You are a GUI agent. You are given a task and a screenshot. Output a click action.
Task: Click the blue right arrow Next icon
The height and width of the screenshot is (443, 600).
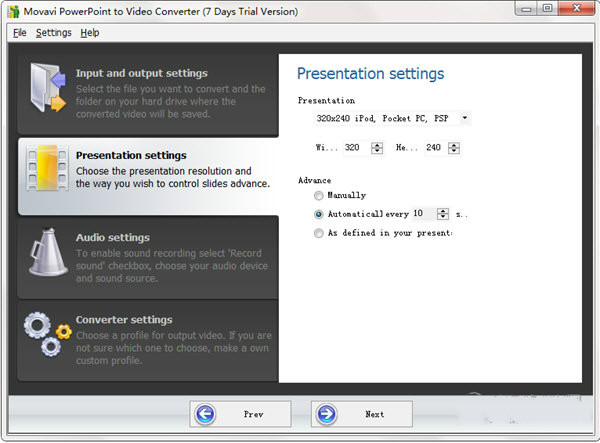pos(326,414)
